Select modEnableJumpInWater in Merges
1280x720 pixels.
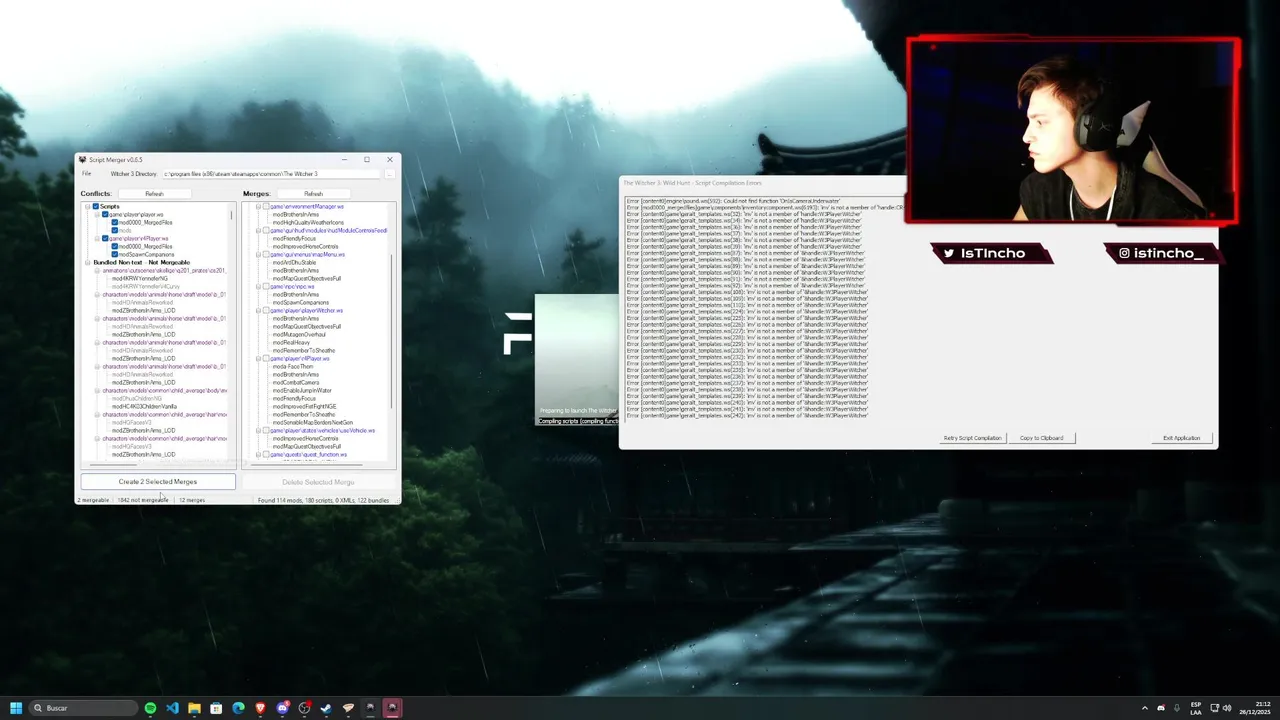(x=302, y=390)
